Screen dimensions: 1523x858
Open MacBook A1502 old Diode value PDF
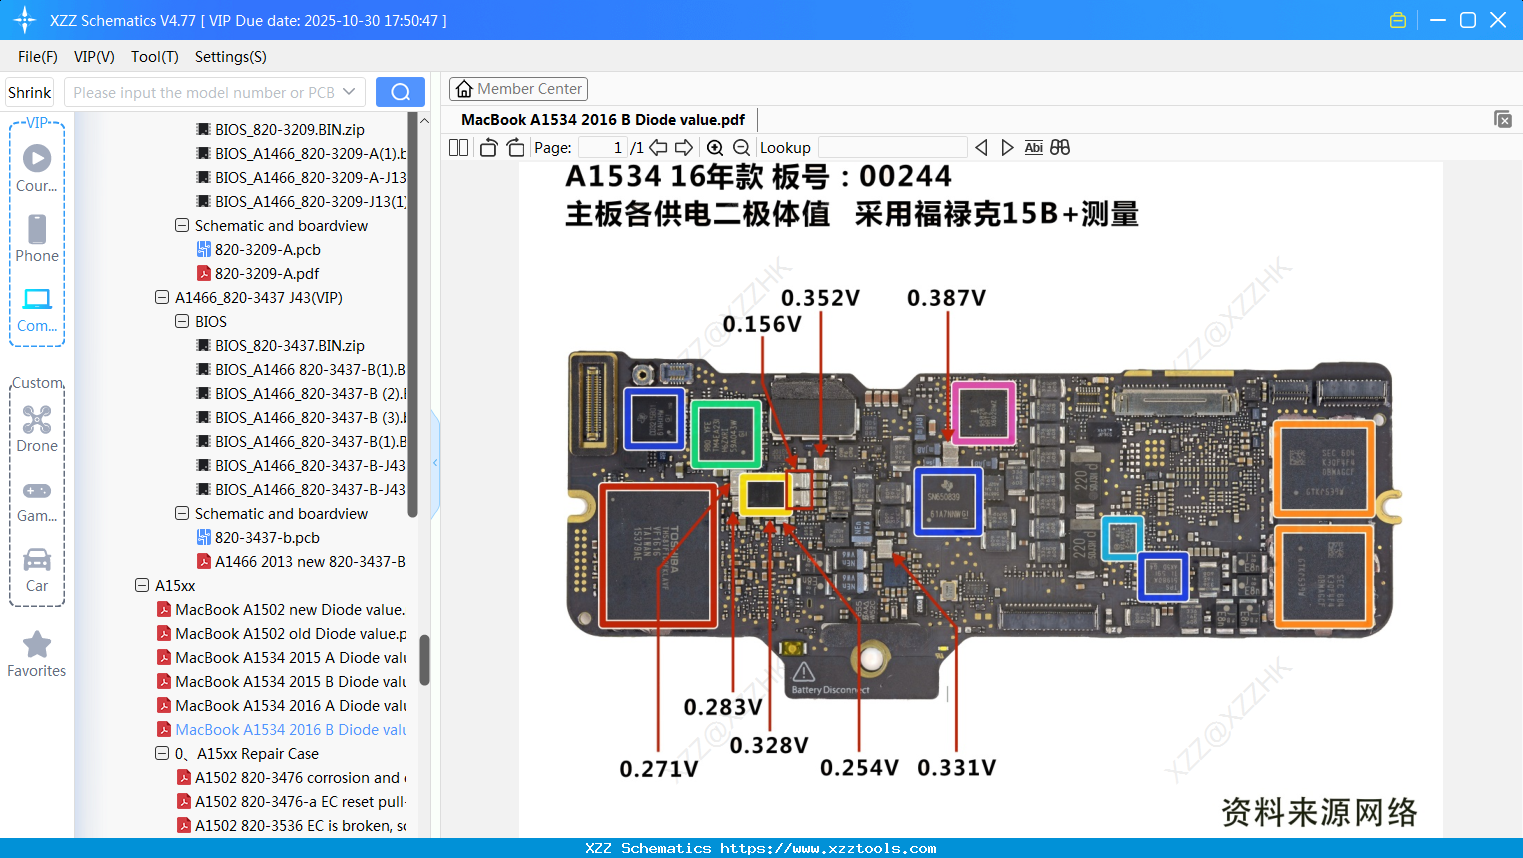[281, 633]
